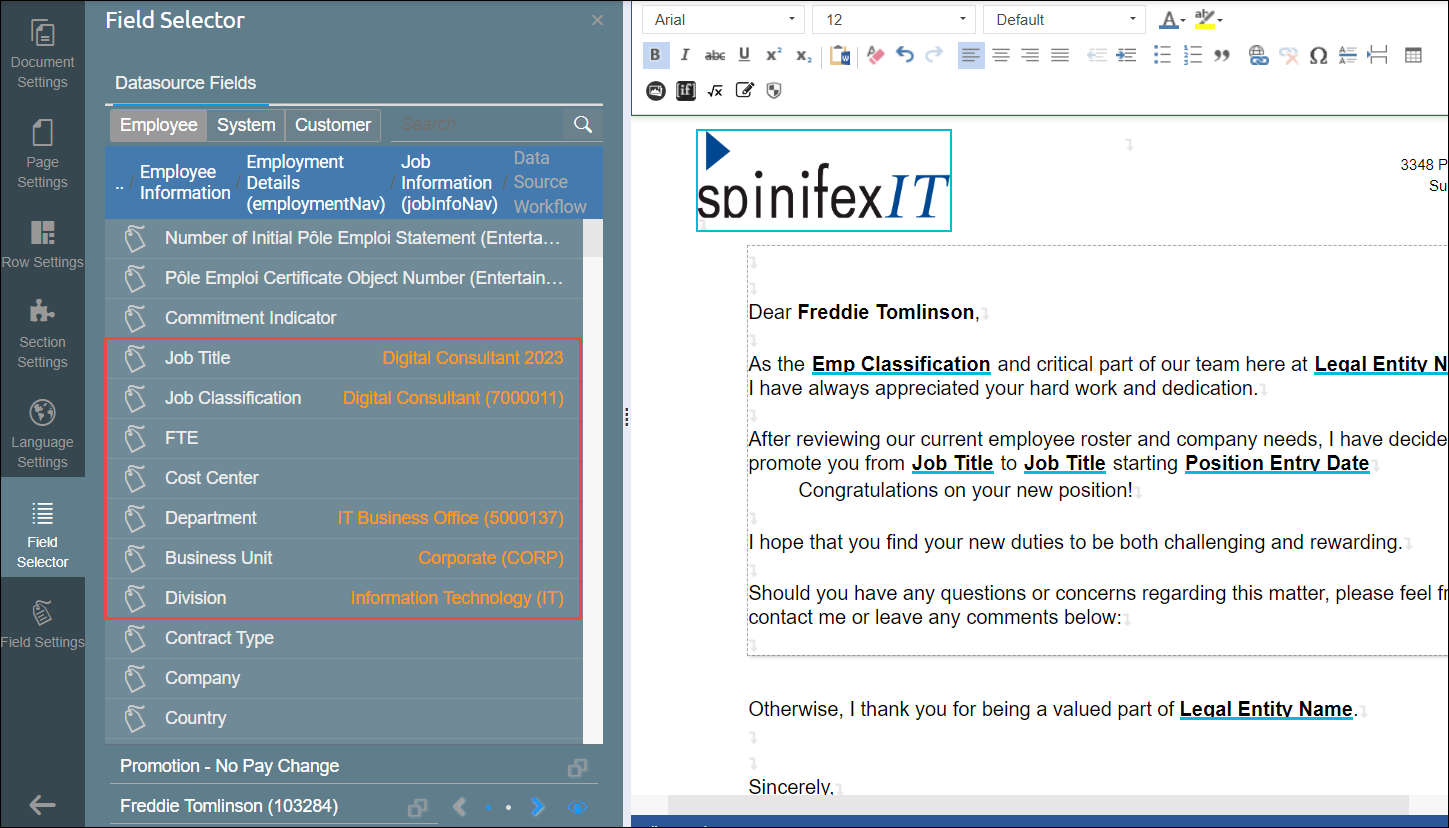Image resolution: width=1449 pixels, height=828 pixels.
Task: Insert special character with Omega icon
Action: pyautogui.click(x=1318, y=56)
